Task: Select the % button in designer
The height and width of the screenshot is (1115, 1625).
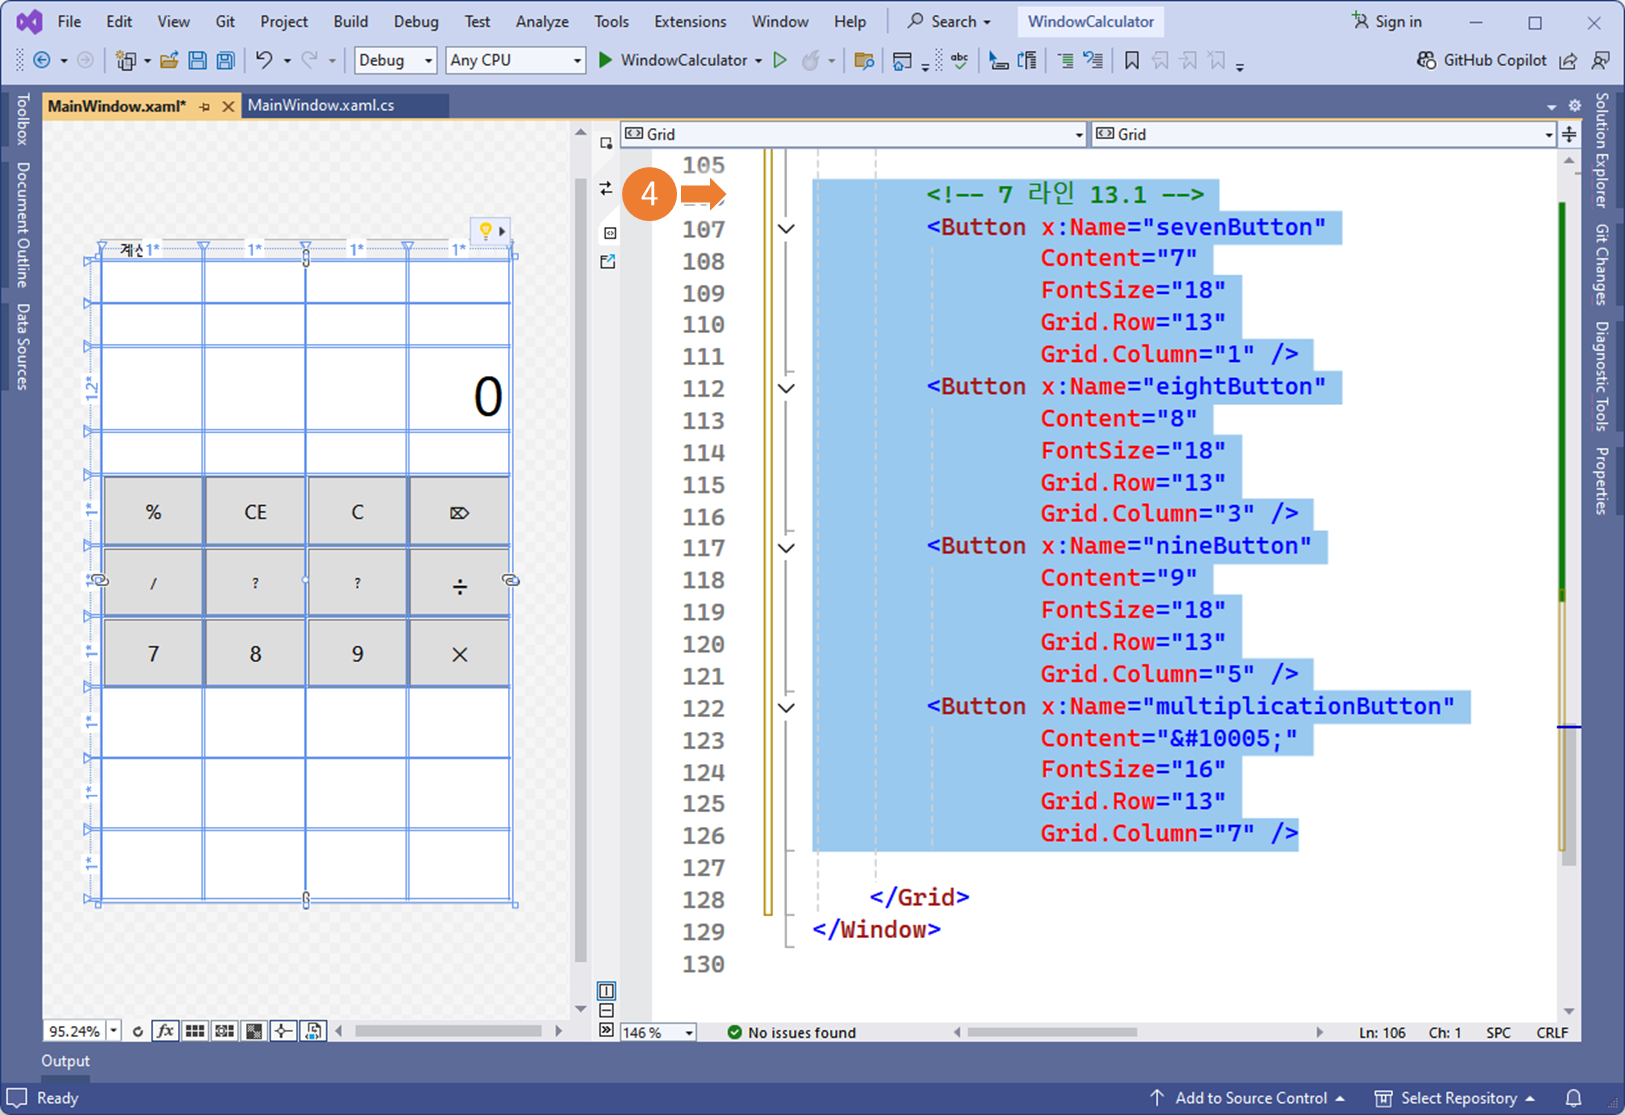Action: pos(153,512)
